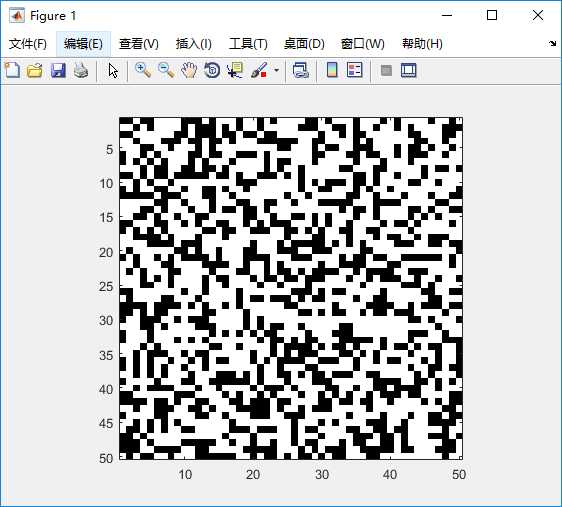Activate the Zoom In tool
The image size is (562, 507).
143,70
